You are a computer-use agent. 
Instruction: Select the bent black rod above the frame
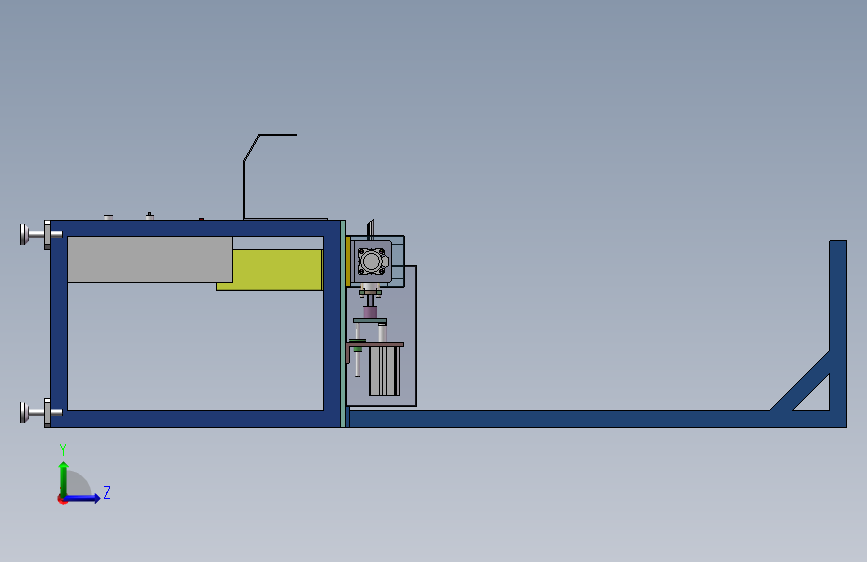point(244,188)
